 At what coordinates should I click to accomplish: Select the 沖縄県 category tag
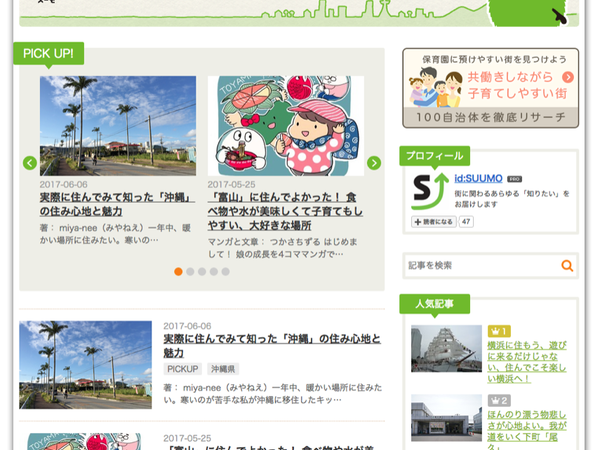(x=222, y=369)
